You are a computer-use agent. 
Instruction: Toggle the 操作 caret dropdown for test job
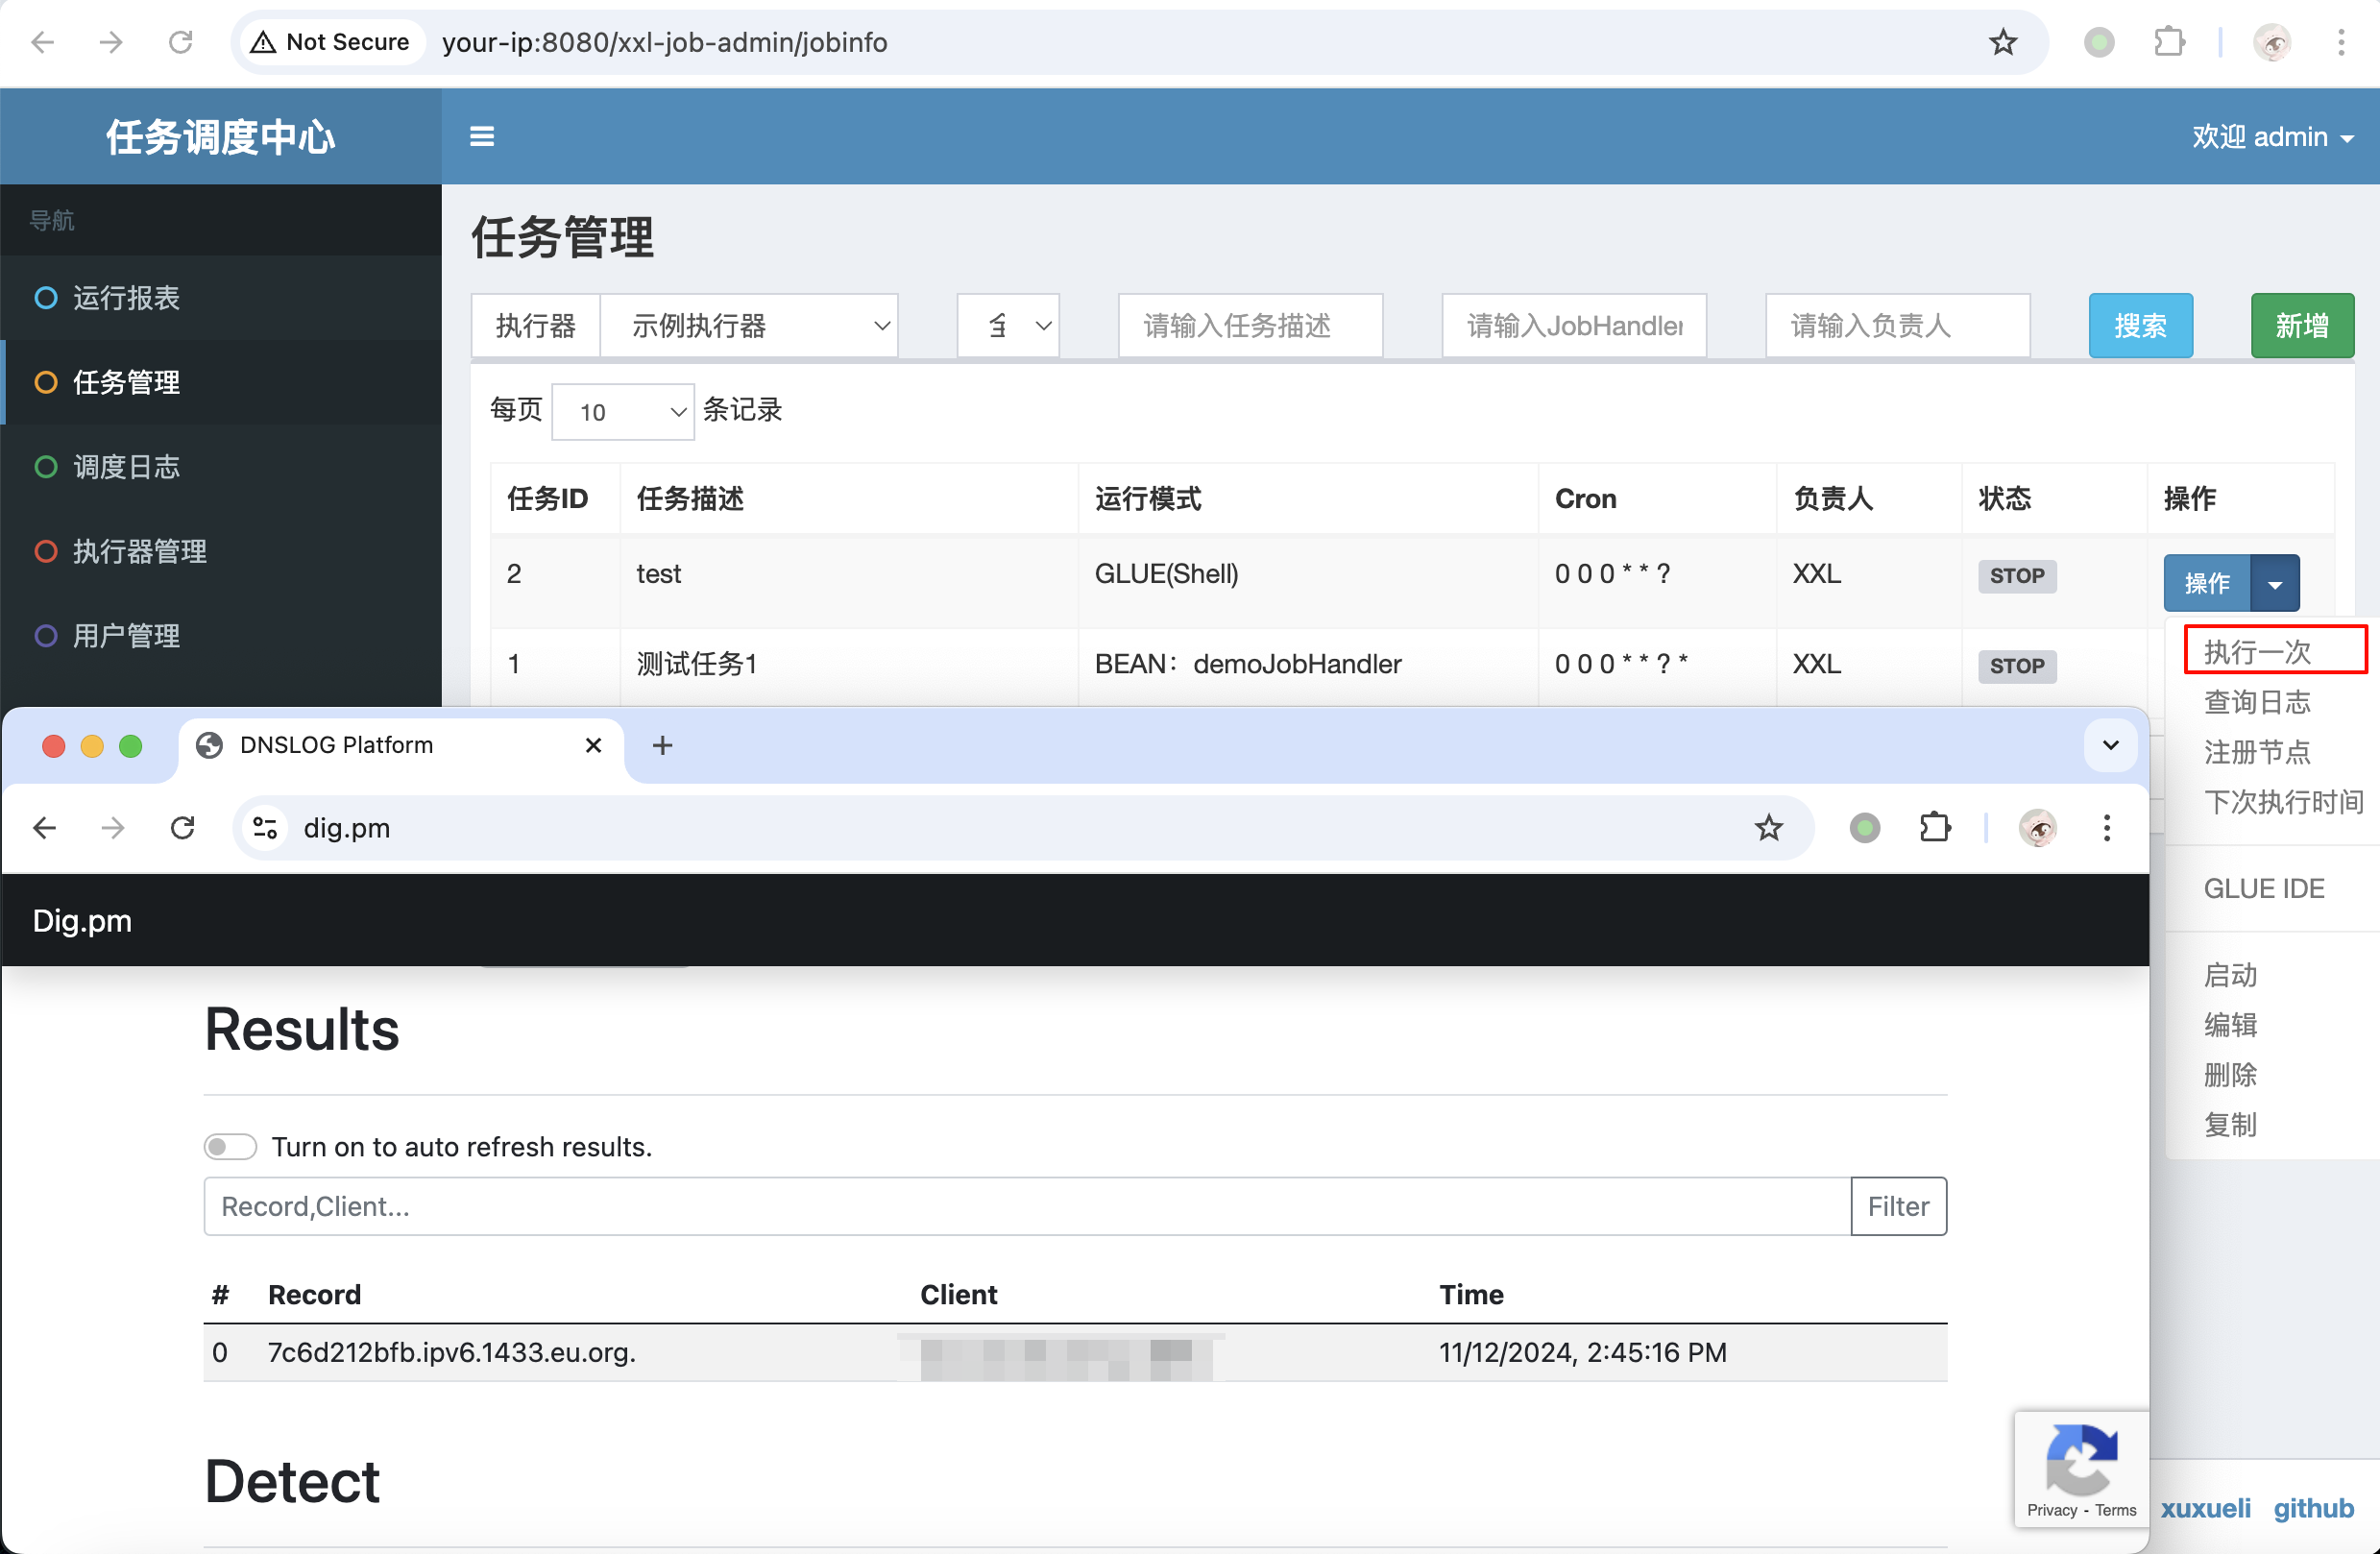[x=2274, y=584]
